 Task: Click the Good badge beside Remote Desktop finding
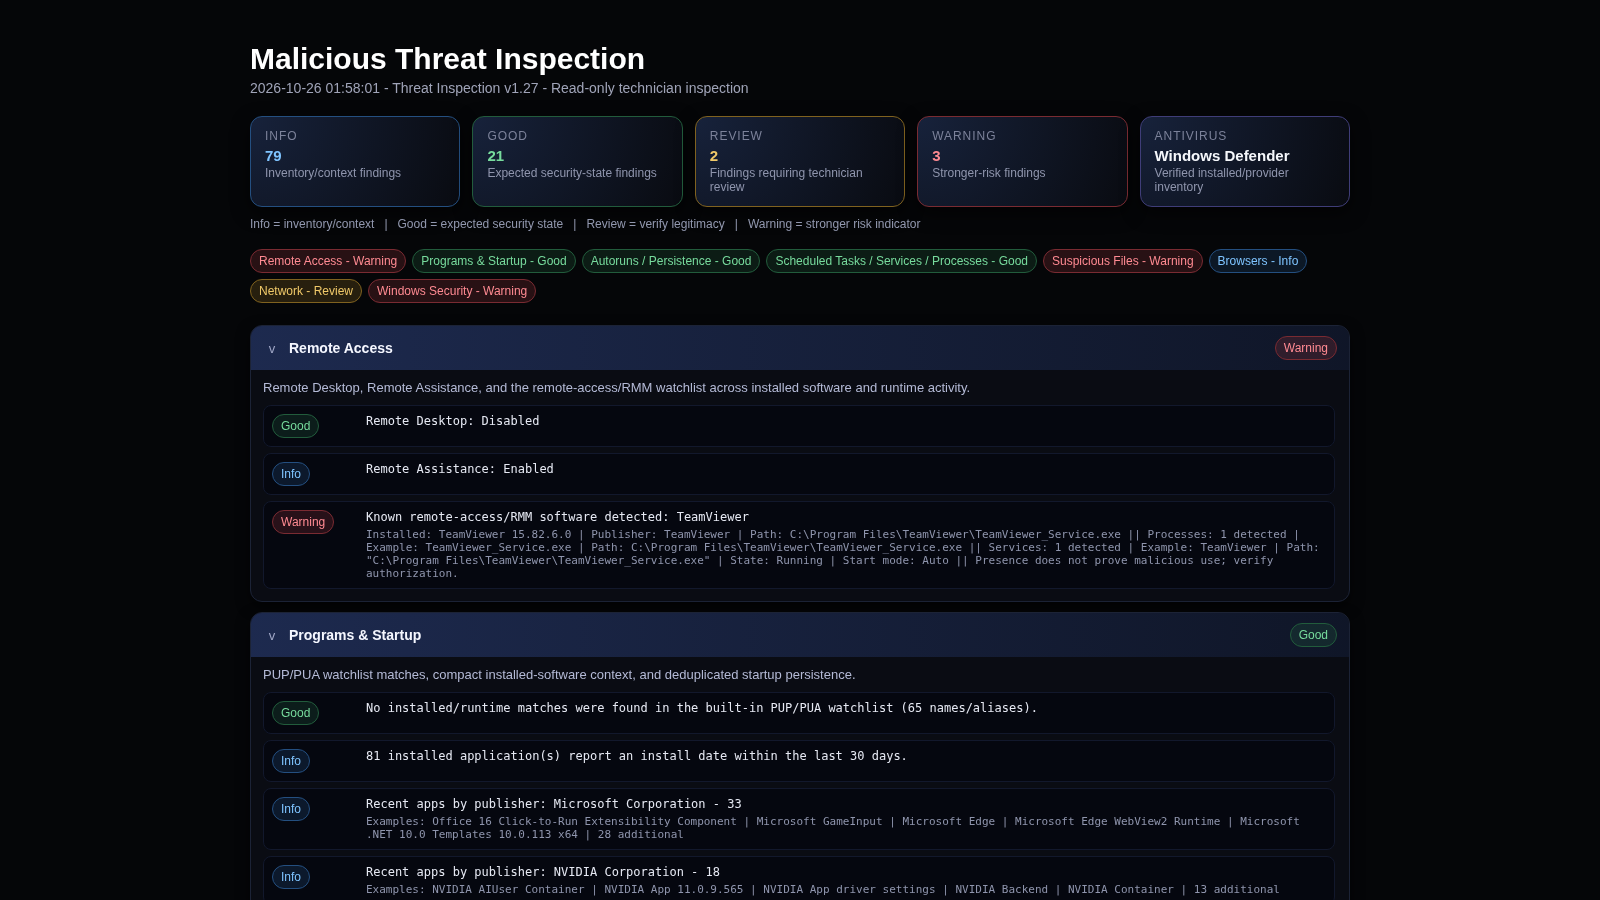(295, 426)
